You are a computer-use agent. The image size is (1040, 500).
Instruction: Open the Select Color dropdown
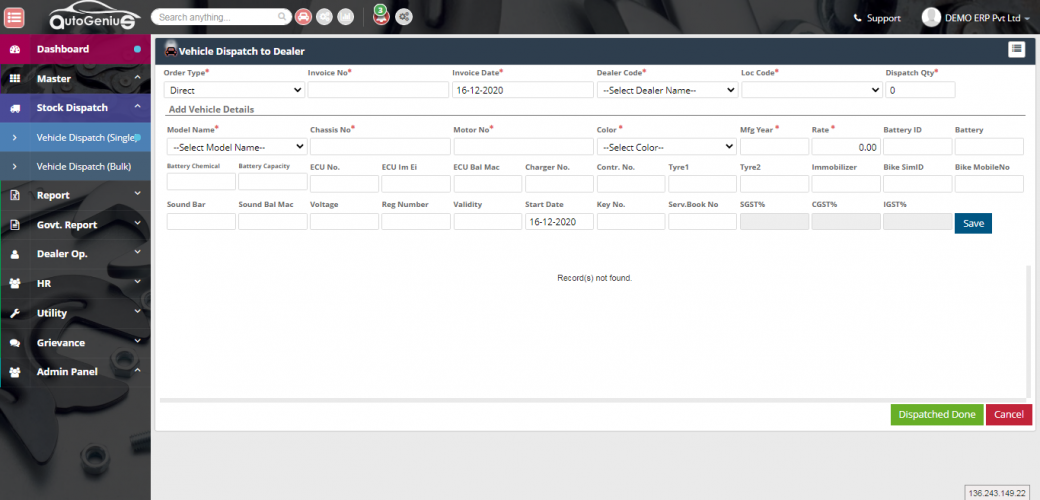[667, 147]
